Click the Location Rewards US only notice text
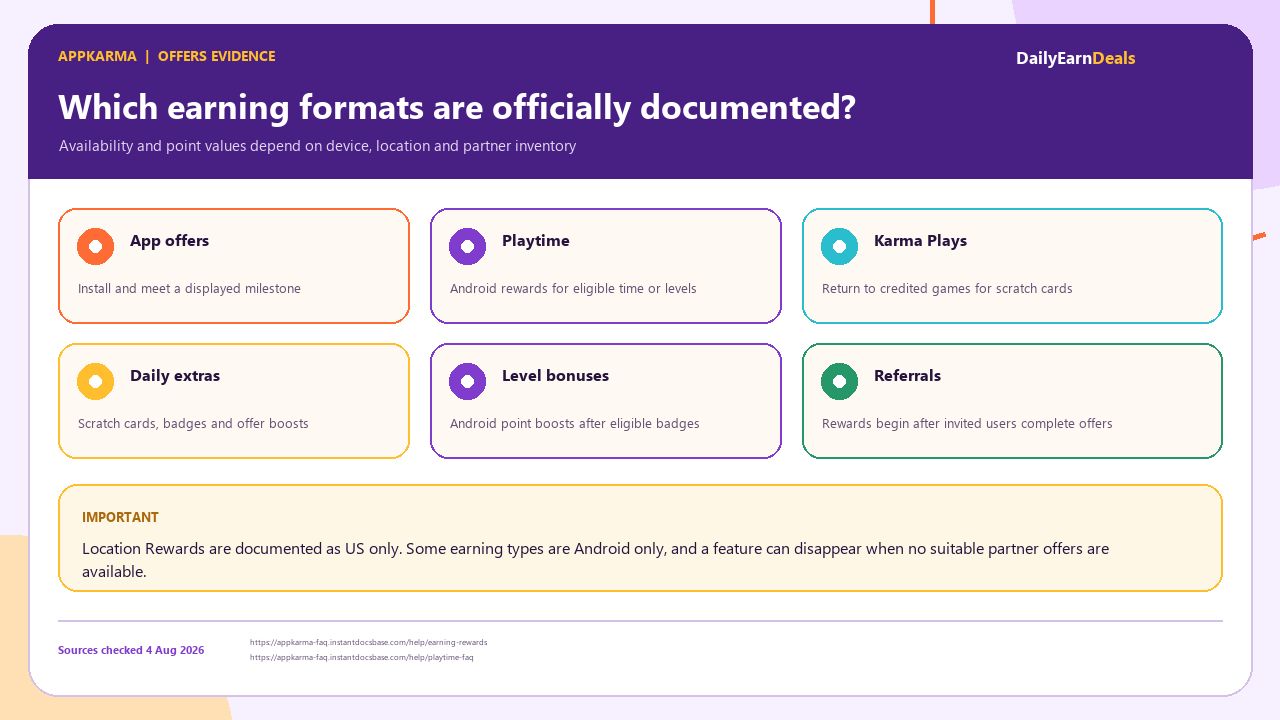1280x720 pixels. click(x=596, y=560)
